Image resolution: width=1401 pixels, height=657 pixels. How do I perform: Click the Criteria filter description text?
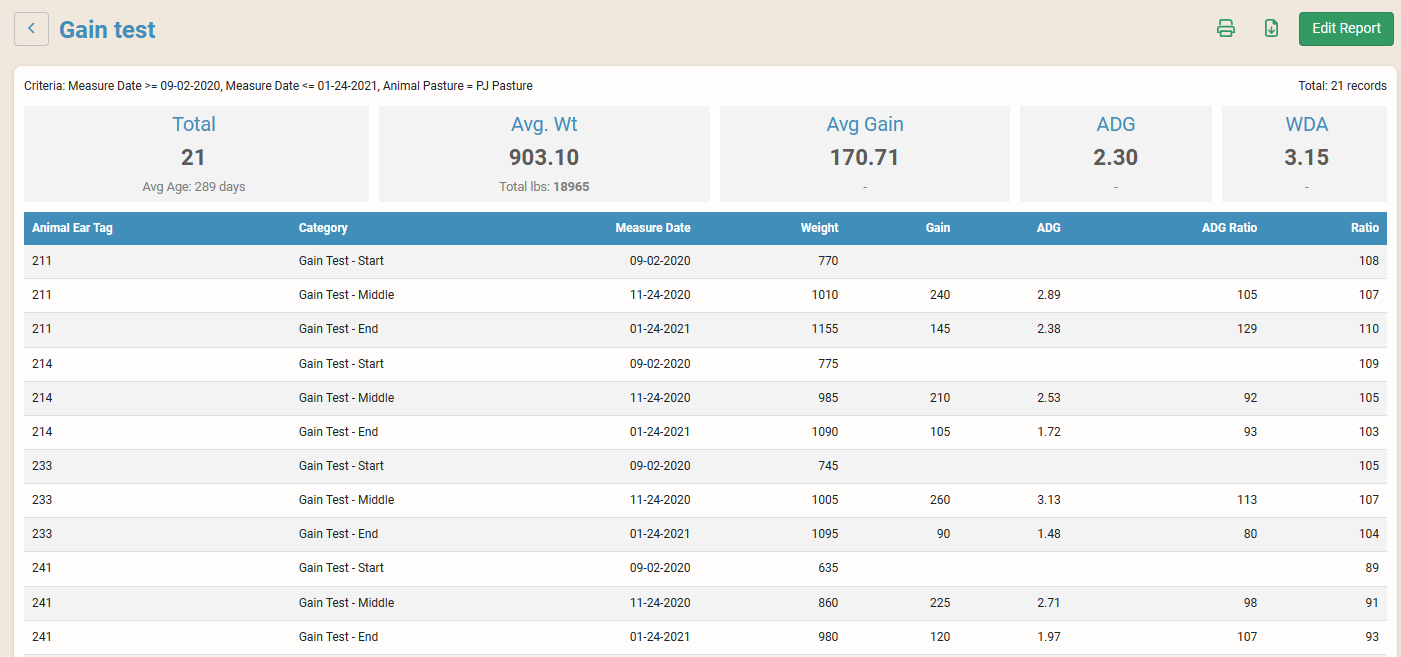coord(278,86)
